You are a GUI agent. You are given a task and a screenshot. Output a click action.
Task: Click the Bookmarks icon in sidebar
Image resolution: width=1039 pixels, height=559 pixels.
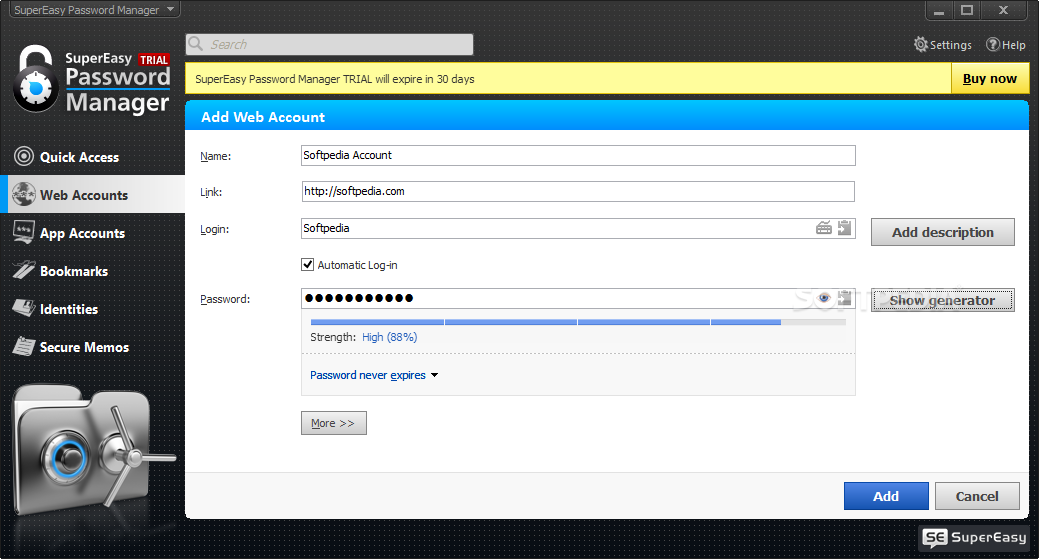24,270
